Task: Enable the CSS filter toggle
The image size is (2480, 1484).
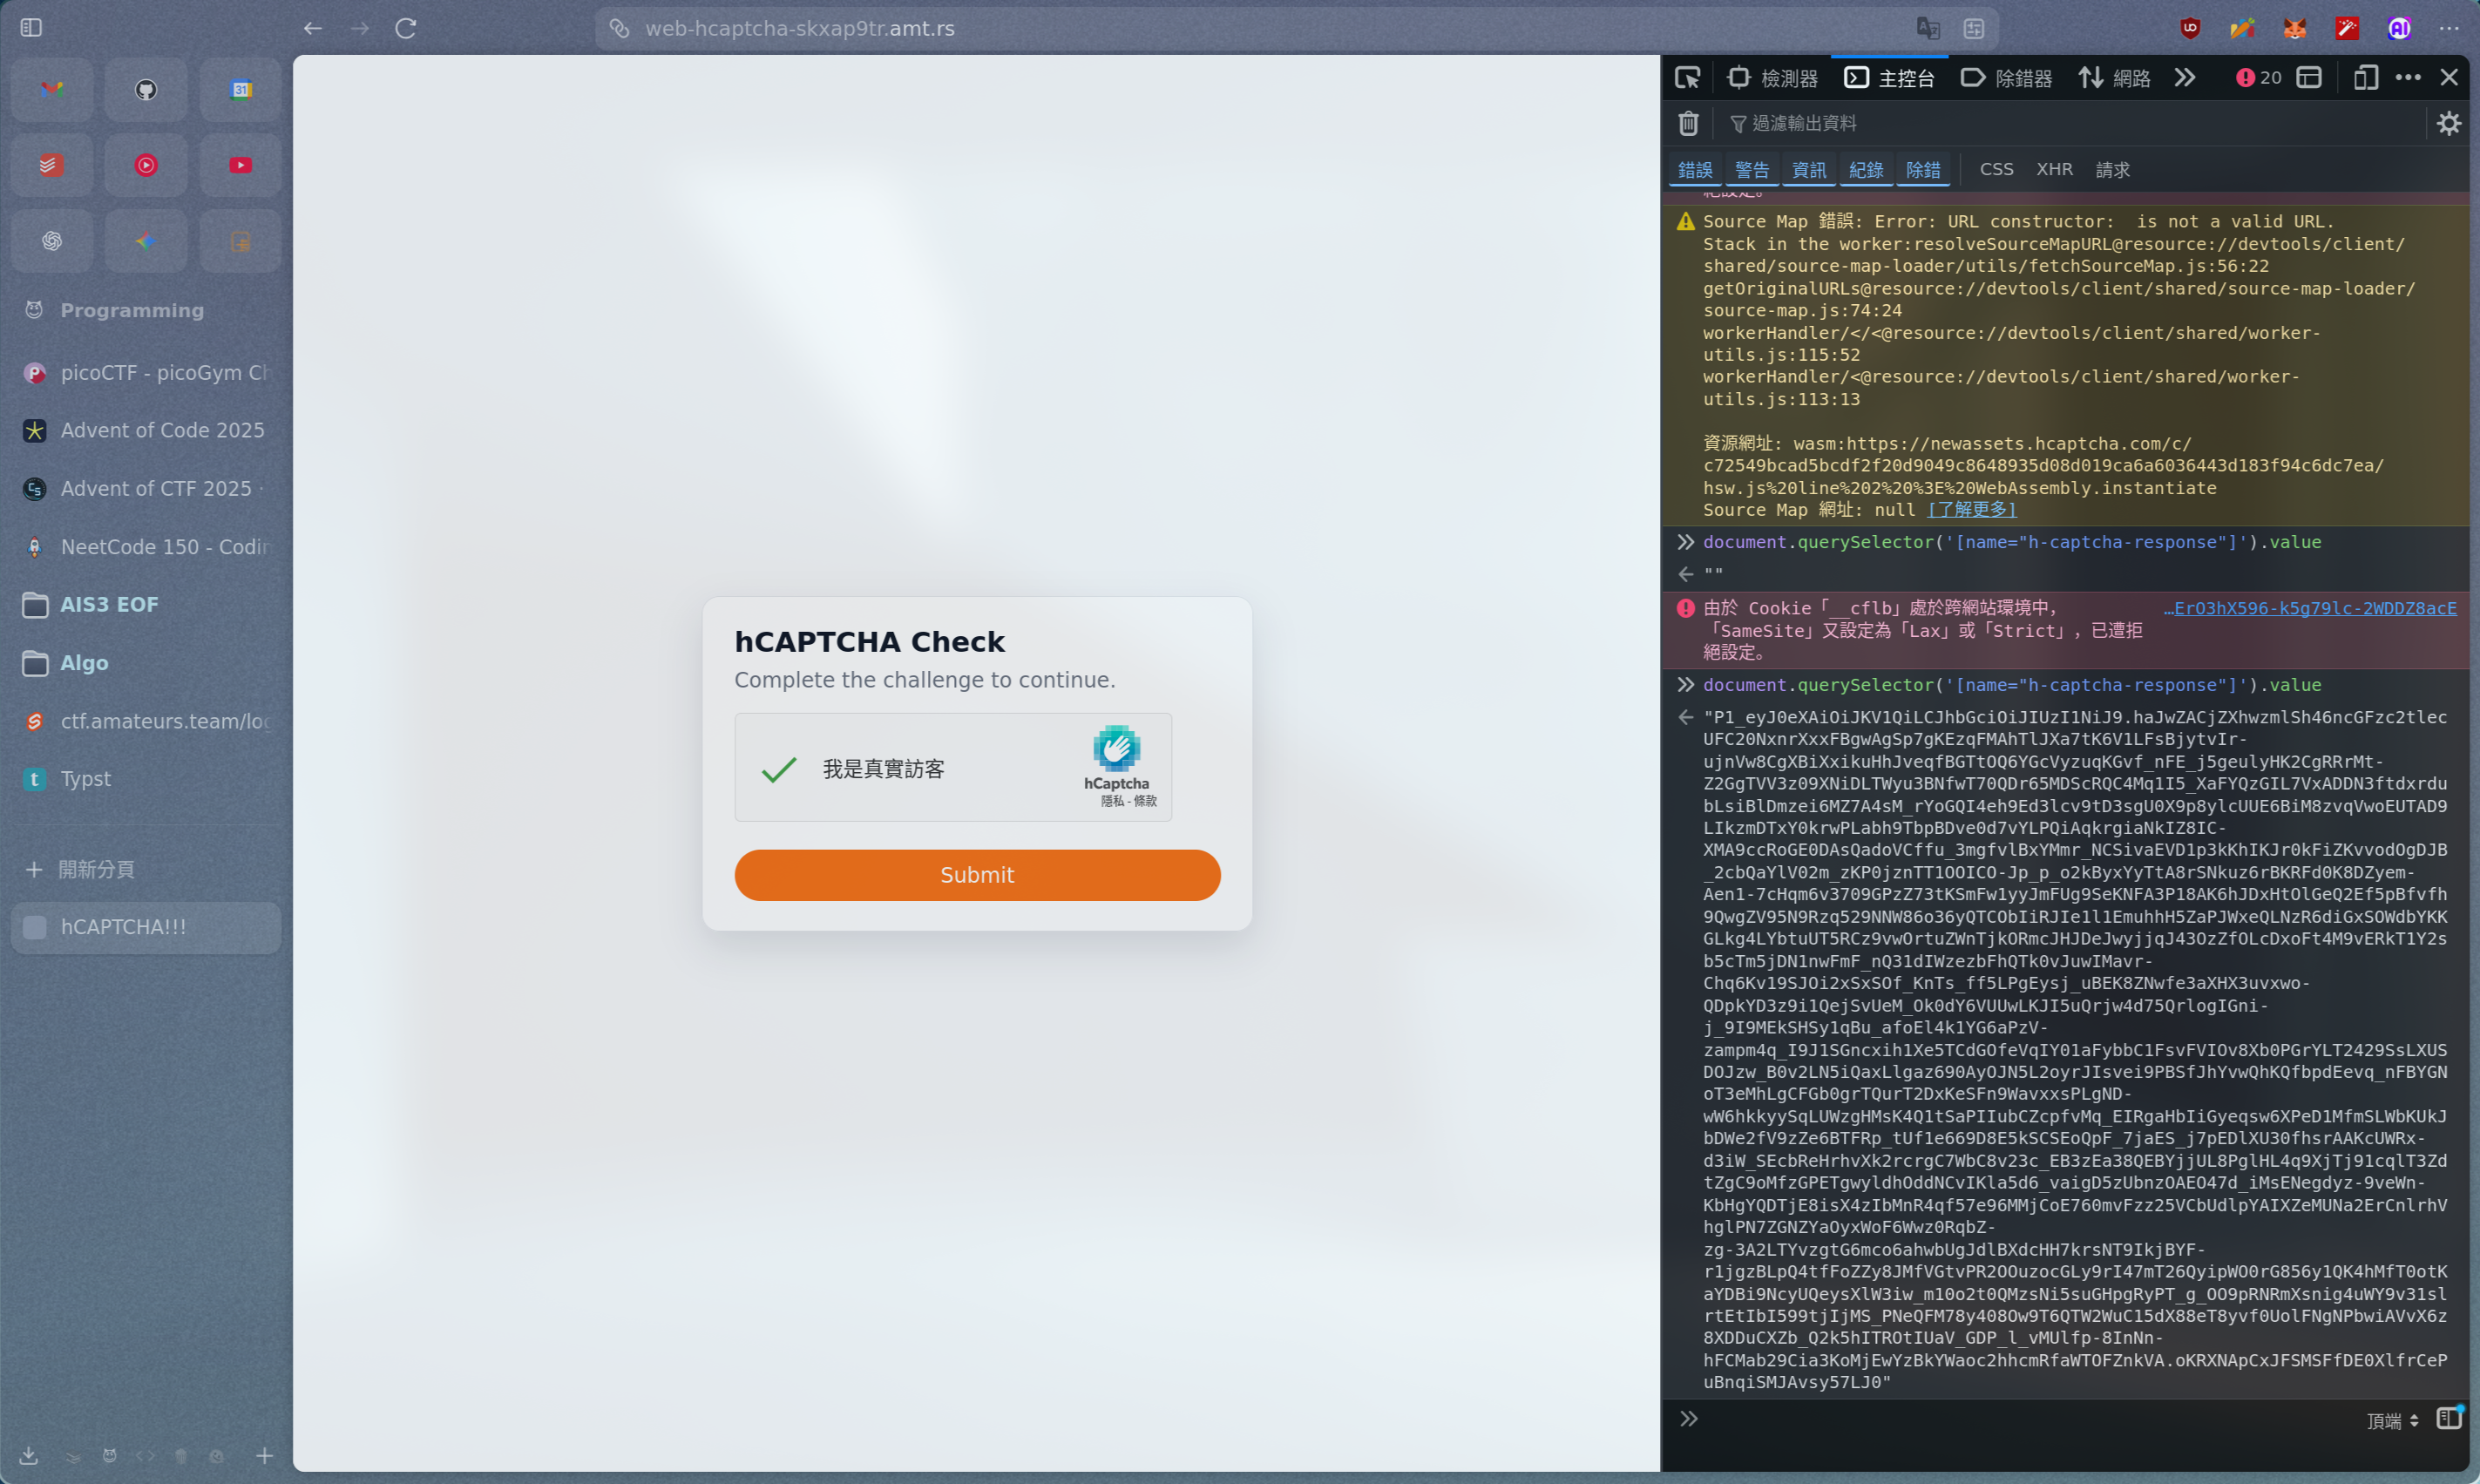Action: tap(1996, 170)
